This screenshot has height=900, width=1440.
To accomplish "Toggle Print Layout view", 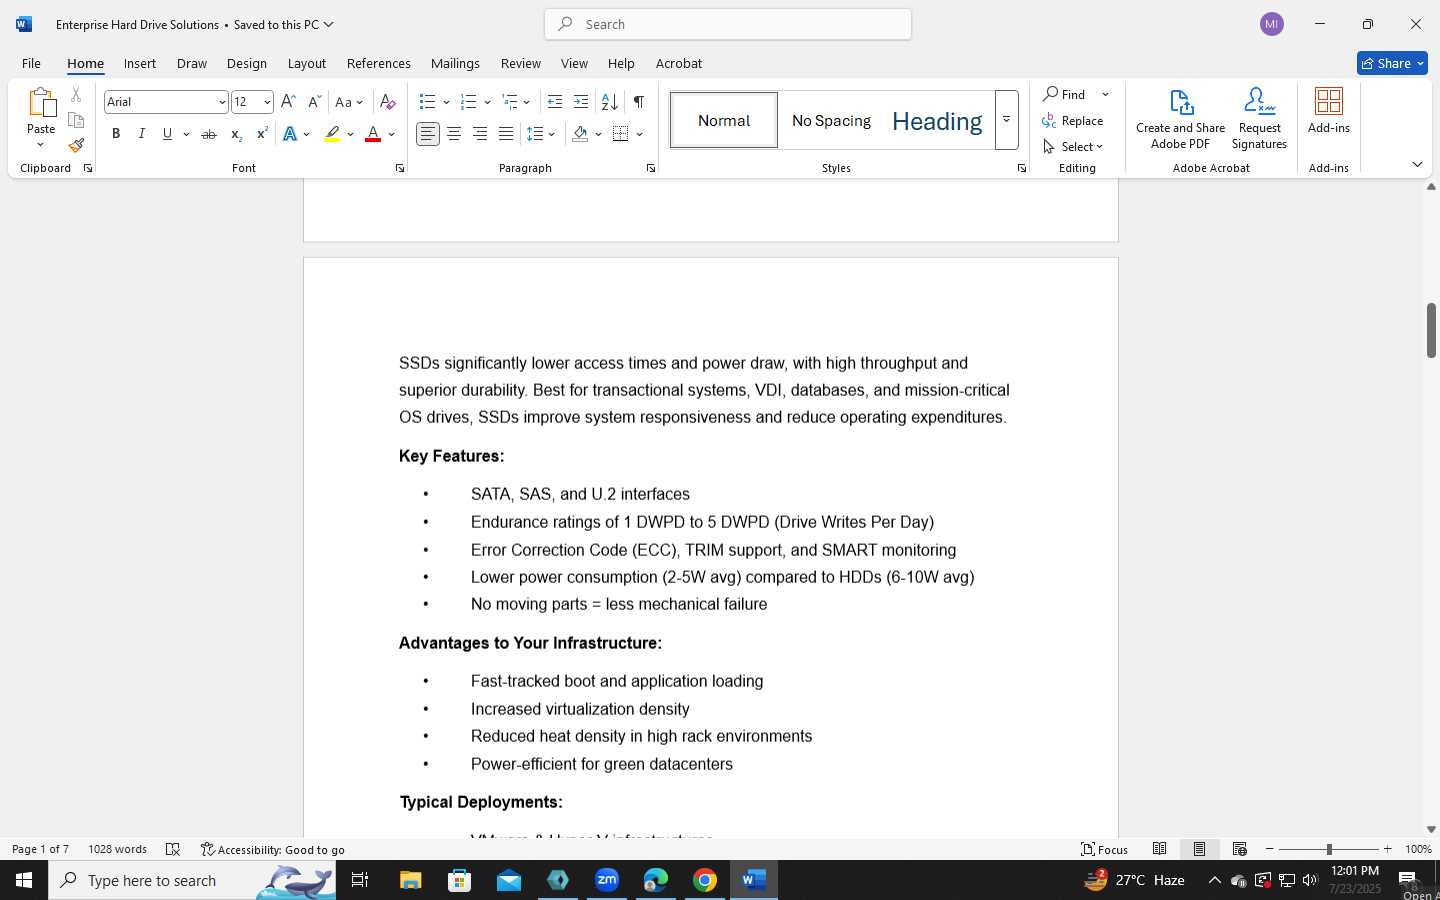I will tap(1200, 849).
